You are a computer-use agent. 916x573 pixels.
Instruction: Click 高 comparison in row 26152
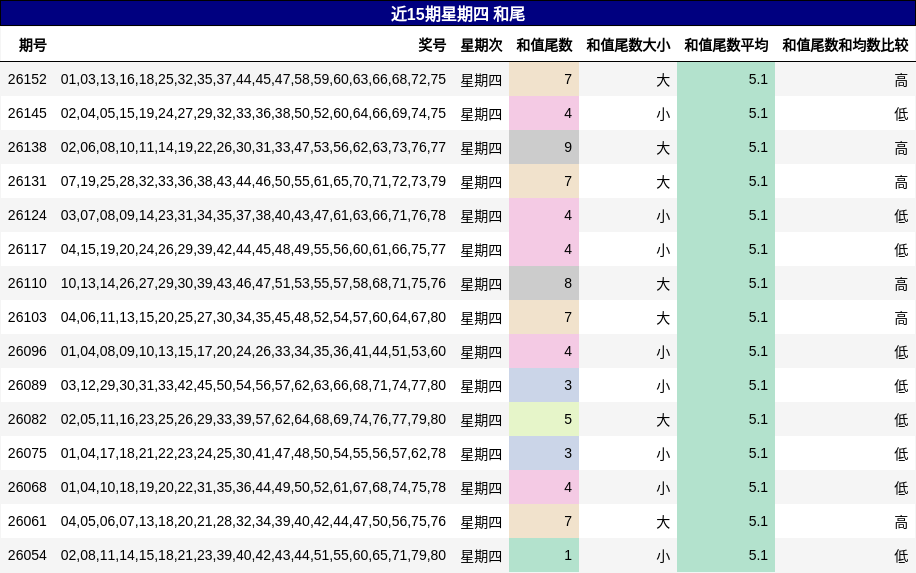(901, 79)
